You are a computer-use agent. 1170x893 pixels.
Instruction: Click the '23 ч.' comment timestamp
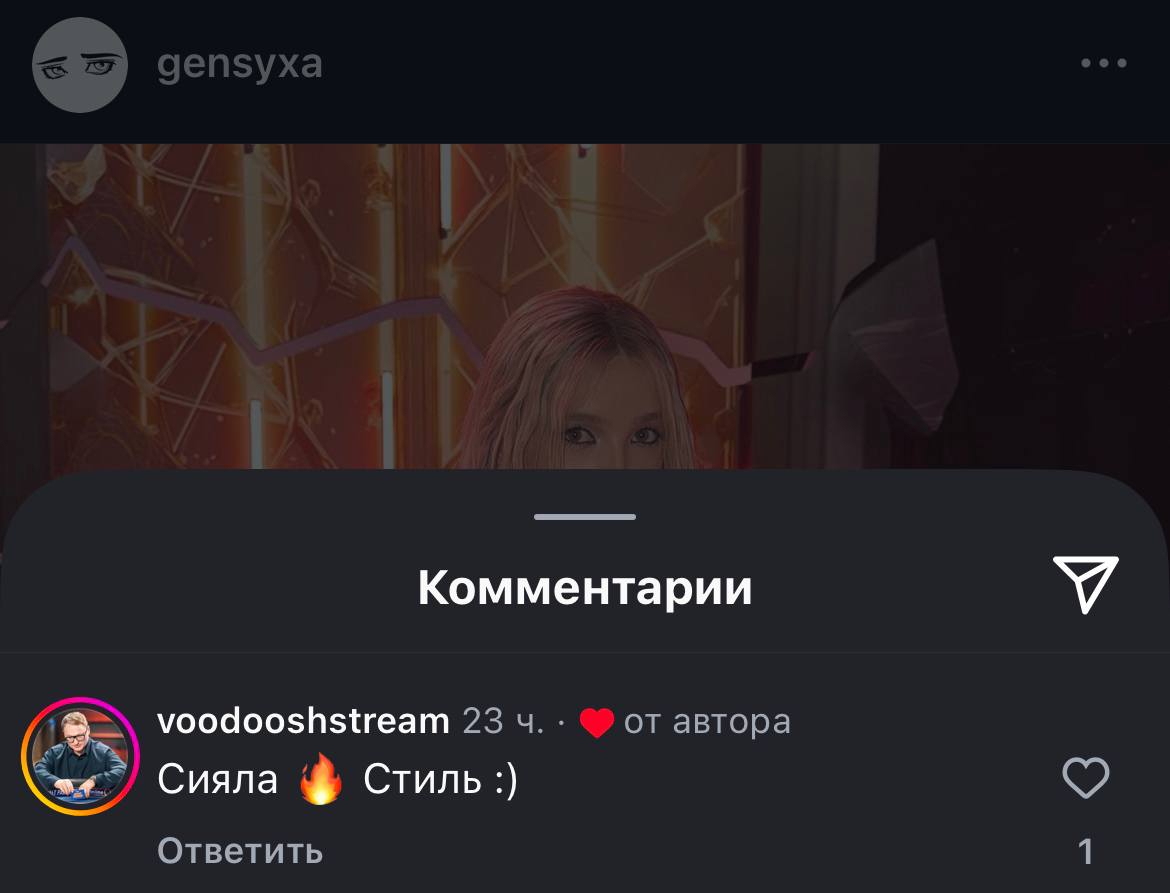pyautogui.click(x=504, y=721)
